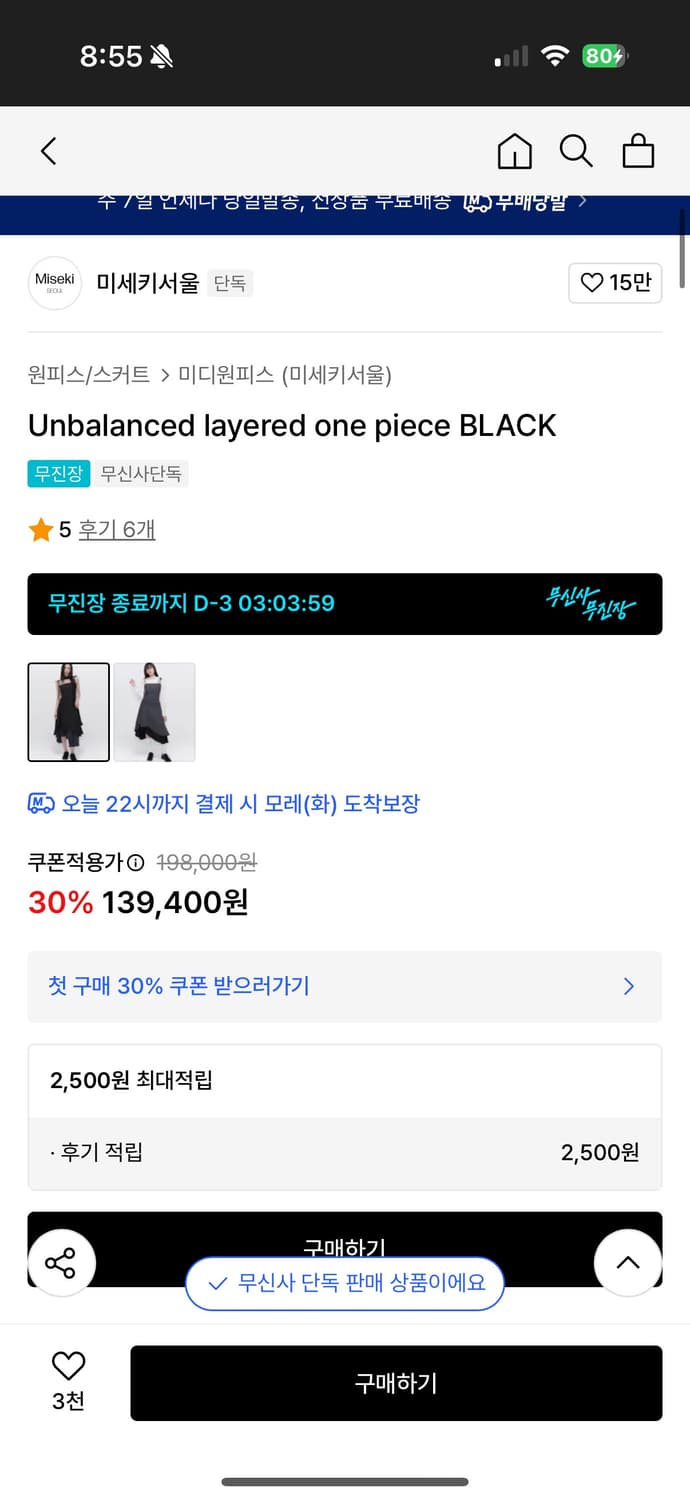Like the product using the heart above 3천

point(67,1366)
